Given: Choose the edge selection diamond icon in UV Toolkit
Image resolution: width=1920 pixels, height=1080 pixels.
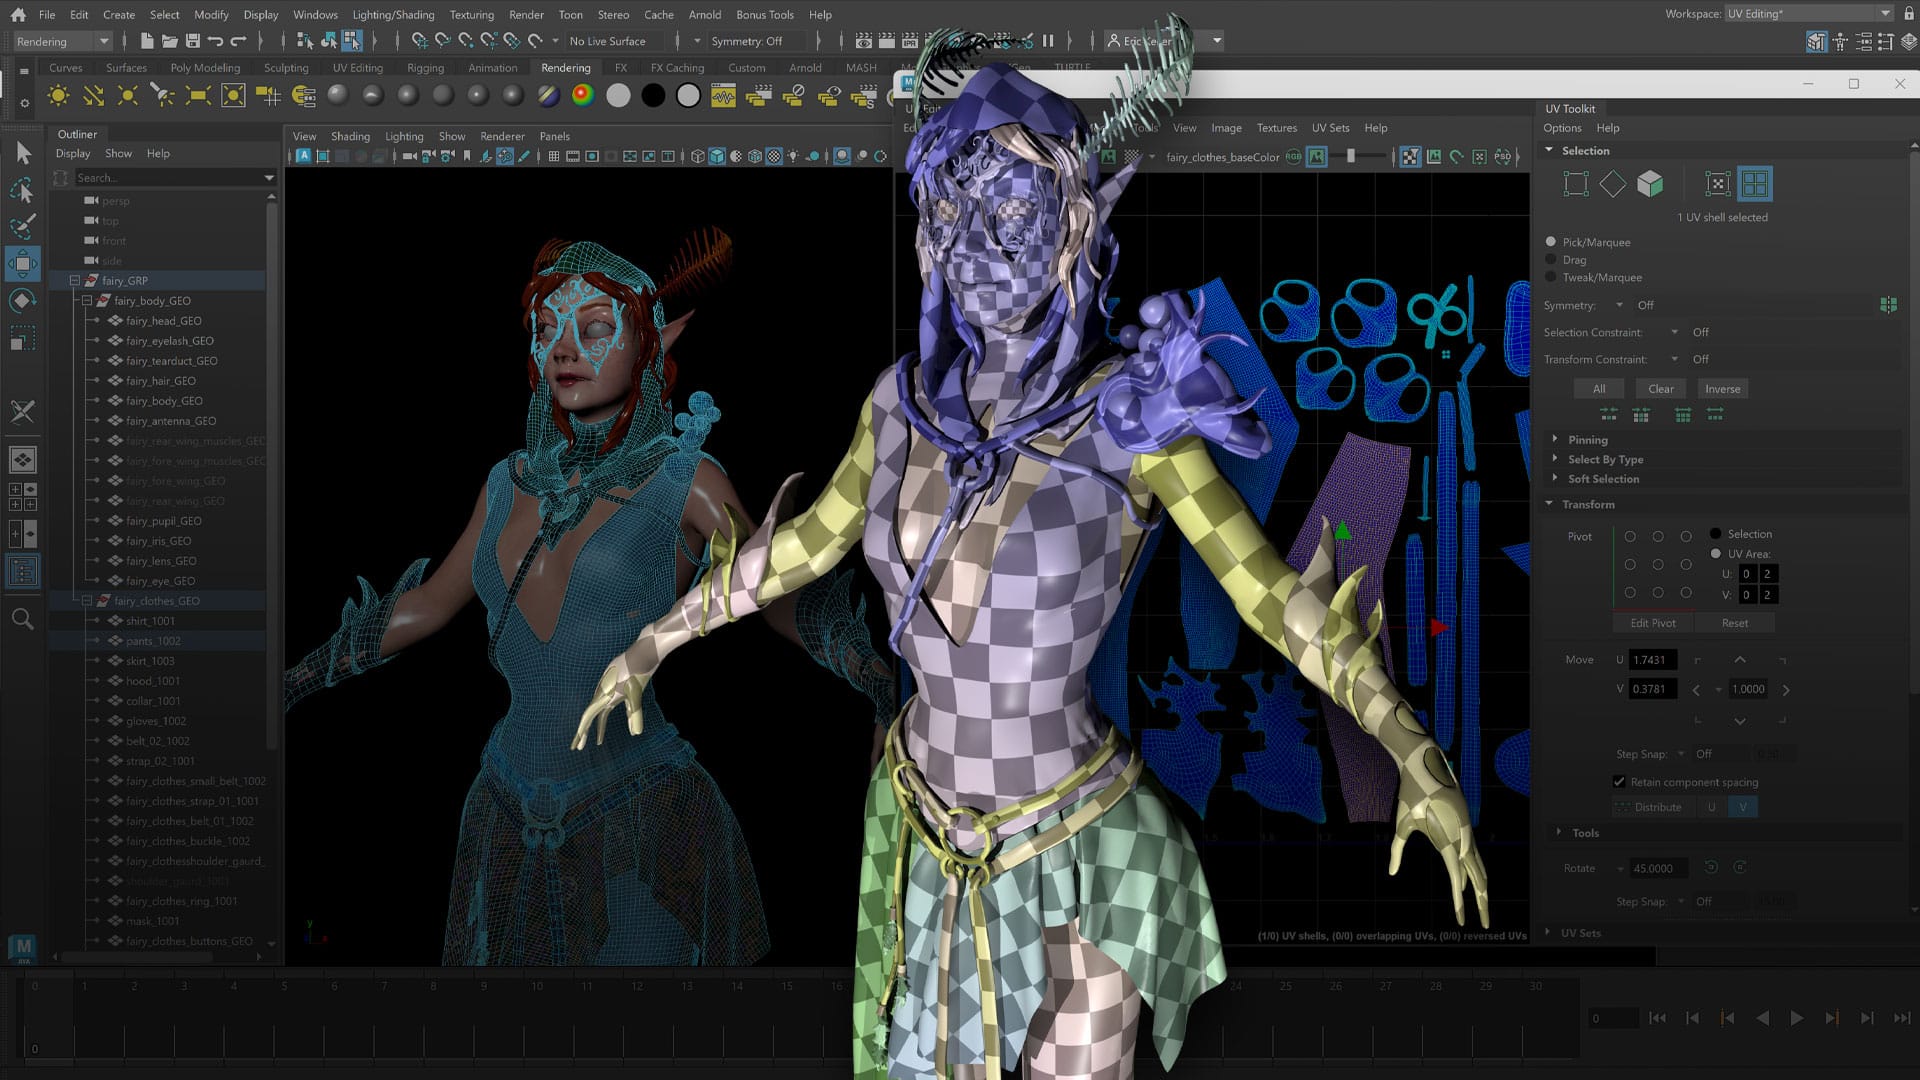Looking at the screenshot, I should pyautogui.click(x=1612, y=184).
